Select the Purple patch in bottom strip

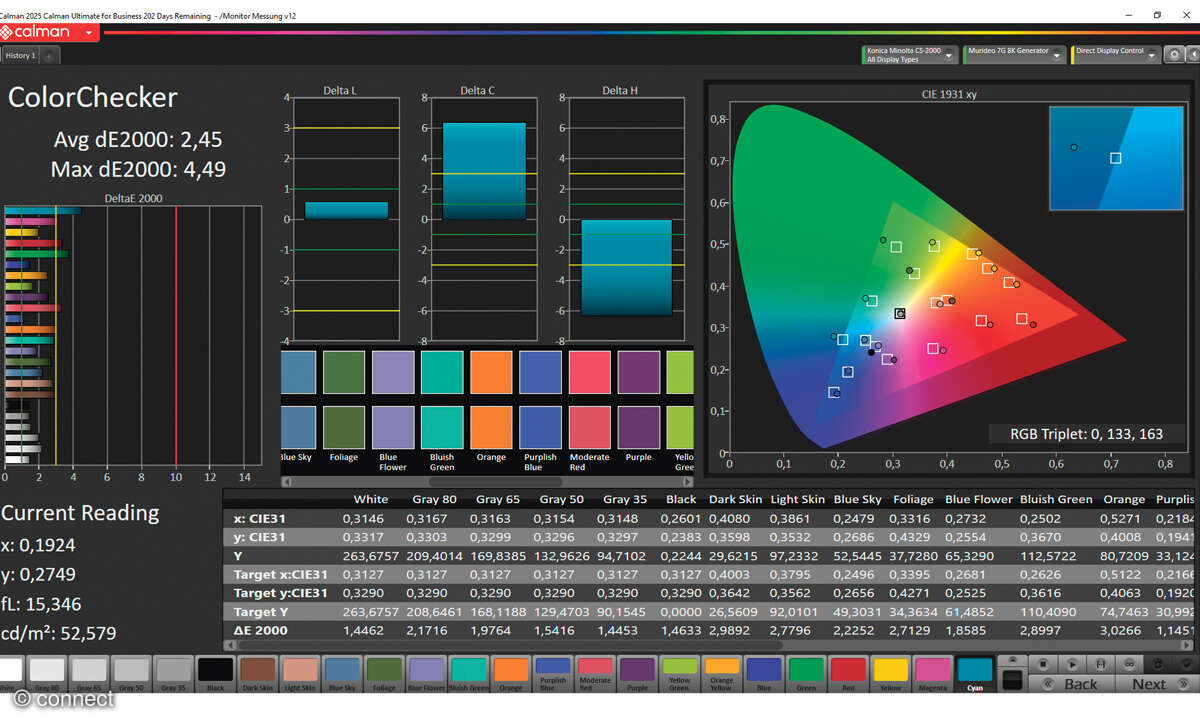point(637,673)
